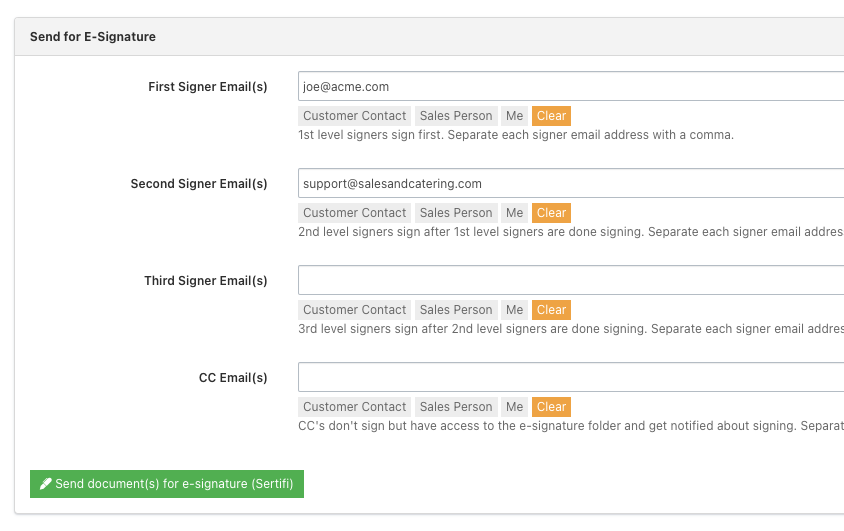844x531 pixels.
Task: Set Sales Person as Second Signer
Action: 456,213
